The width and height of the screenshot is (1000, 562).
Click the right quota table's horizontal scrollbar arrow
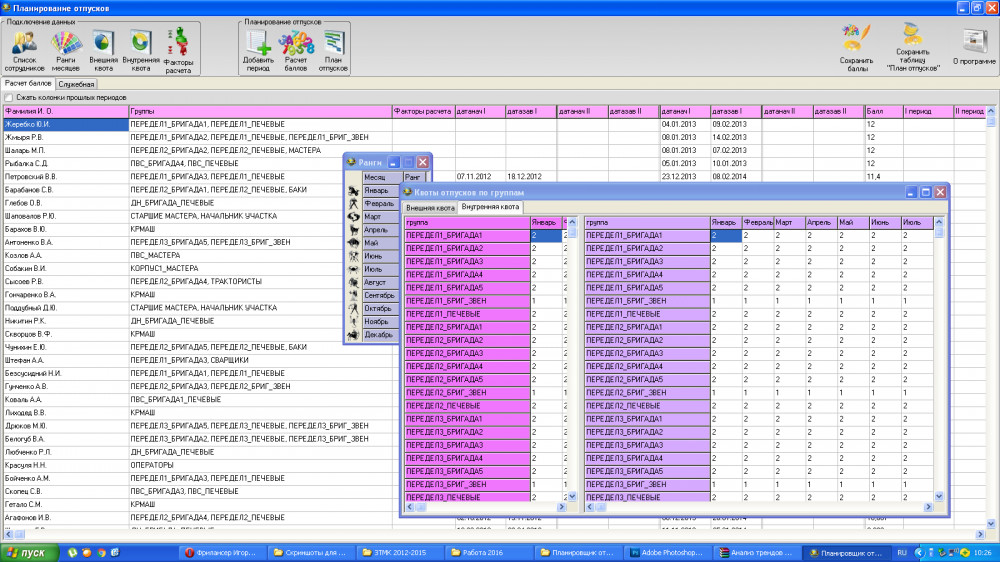(928, 507)
